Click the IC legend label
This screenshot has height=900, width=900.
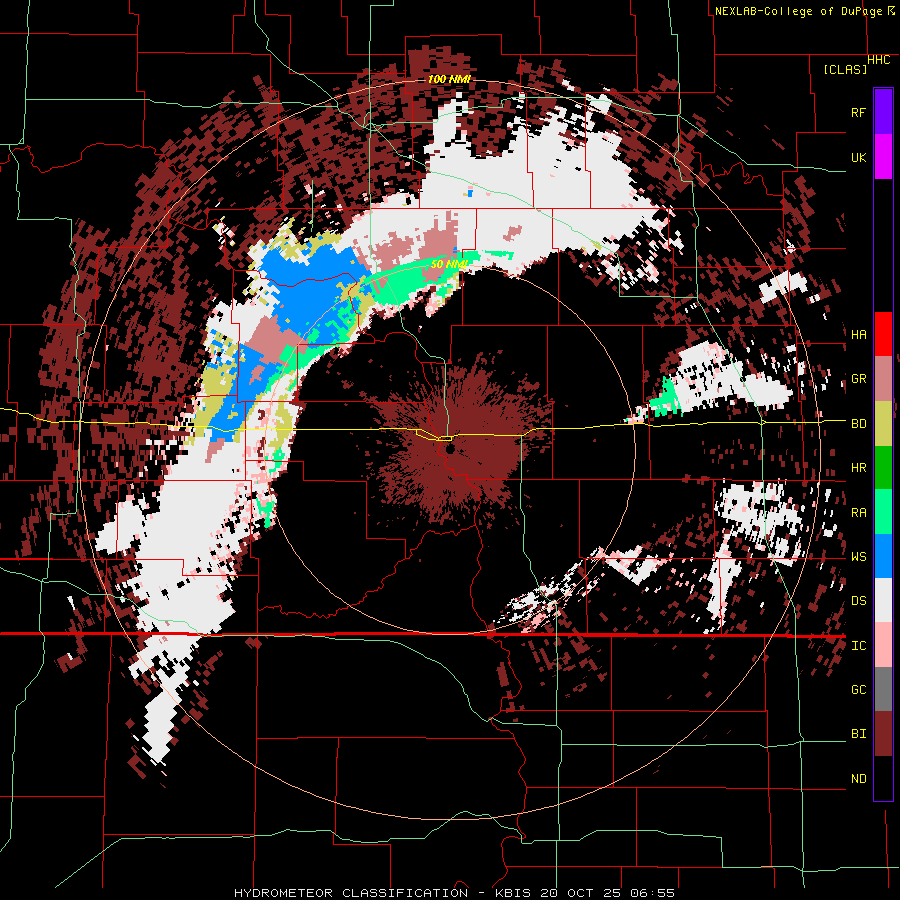tap(859, 646)
